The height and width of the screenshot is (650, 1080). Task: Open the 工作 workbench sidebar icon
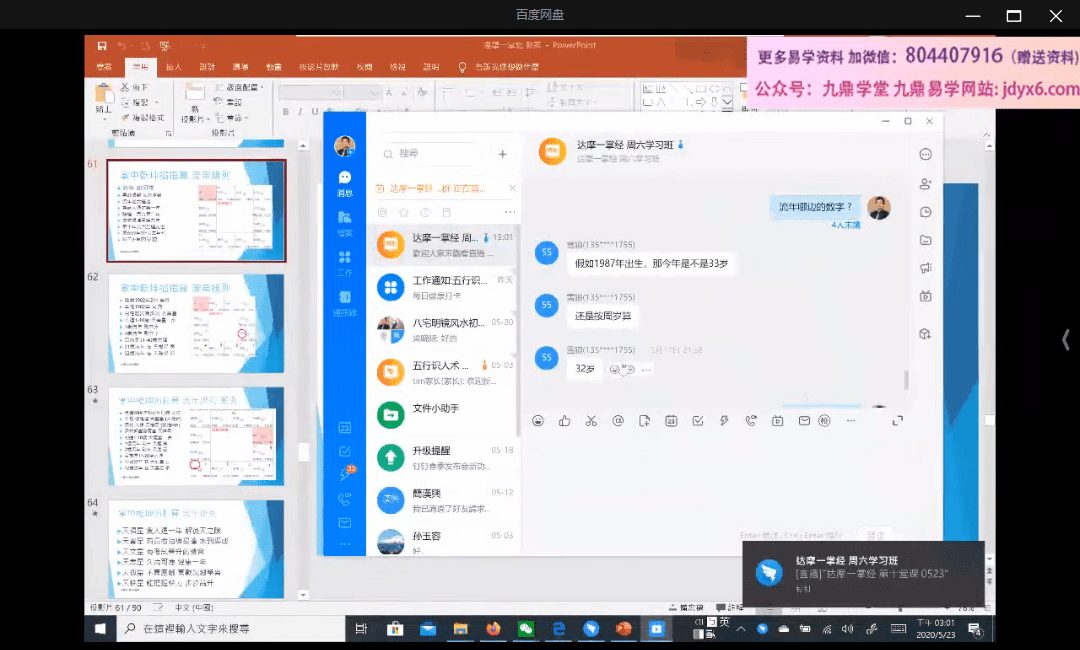[345, 260]
